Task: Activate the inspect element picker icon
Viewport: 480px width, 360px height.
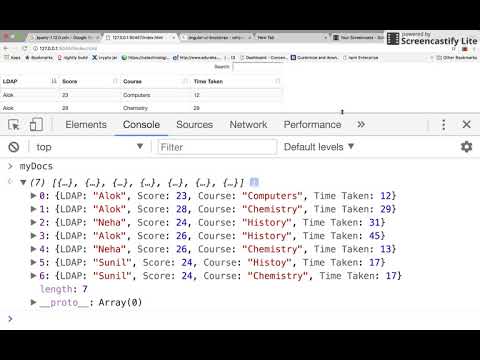Action: coord(14,125)
